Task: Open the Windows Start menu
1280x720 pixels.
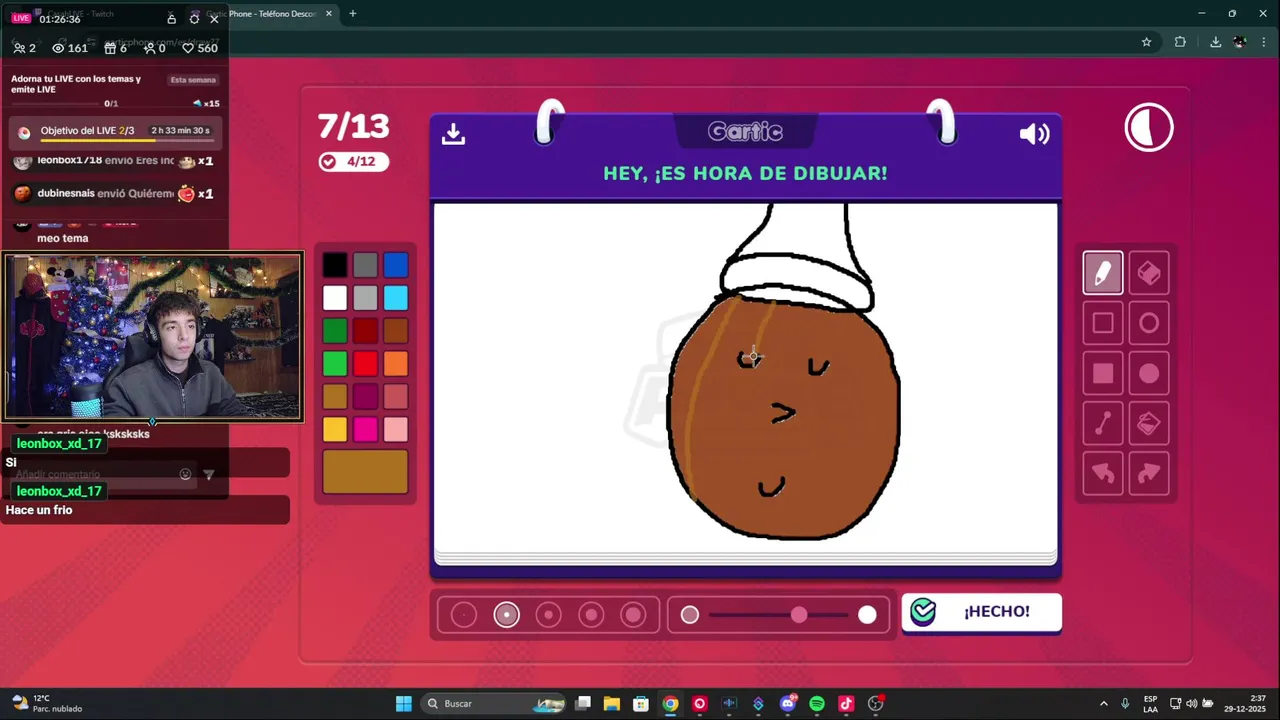Action: (404, 704)
